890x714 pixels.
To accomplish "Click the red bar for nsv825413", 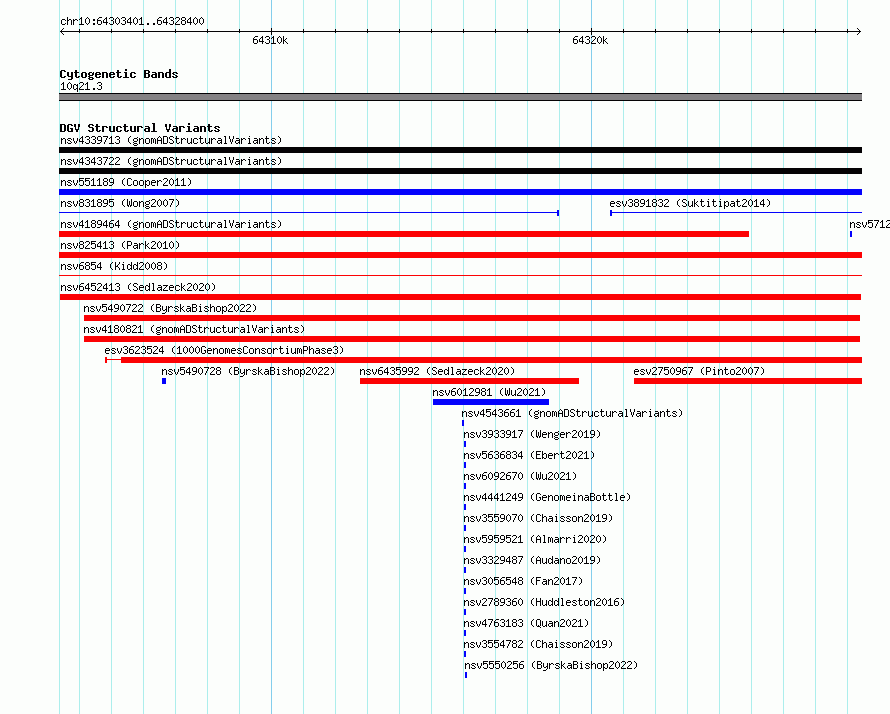I will [x=460, y=255].
